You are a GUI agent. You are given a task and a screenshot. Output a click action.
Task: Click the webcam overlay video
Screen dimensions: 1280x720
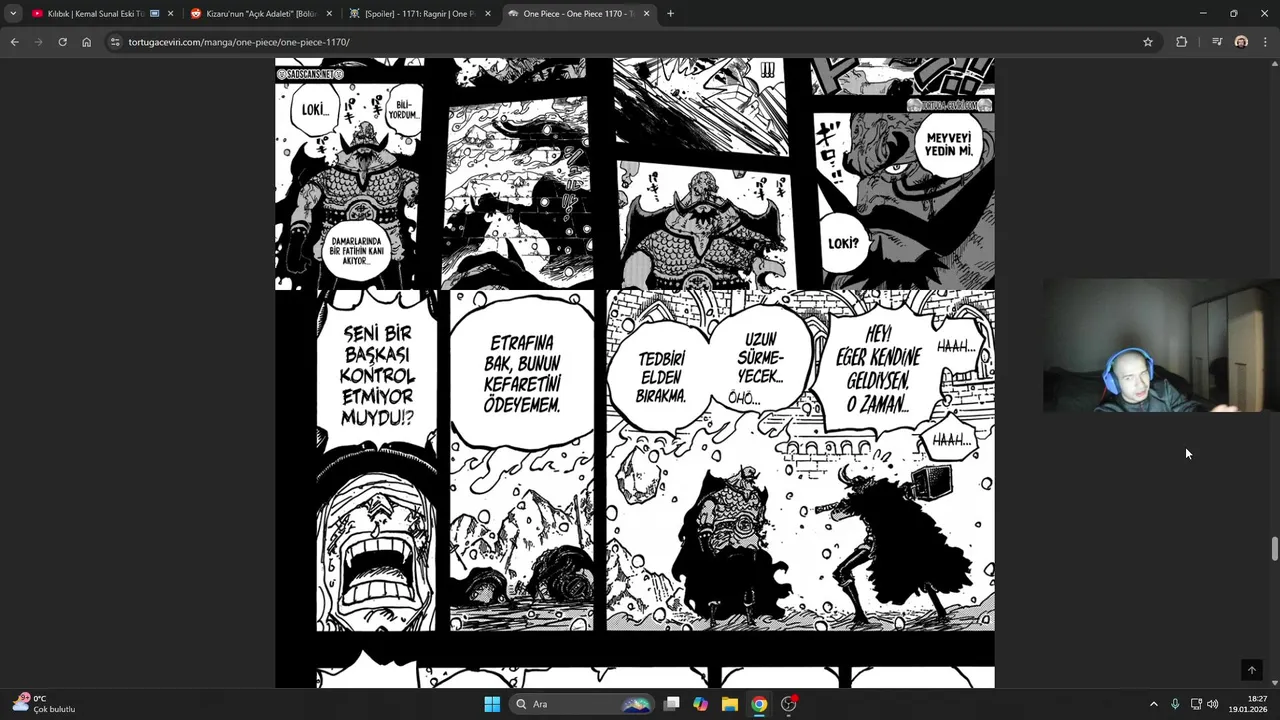1160,345
